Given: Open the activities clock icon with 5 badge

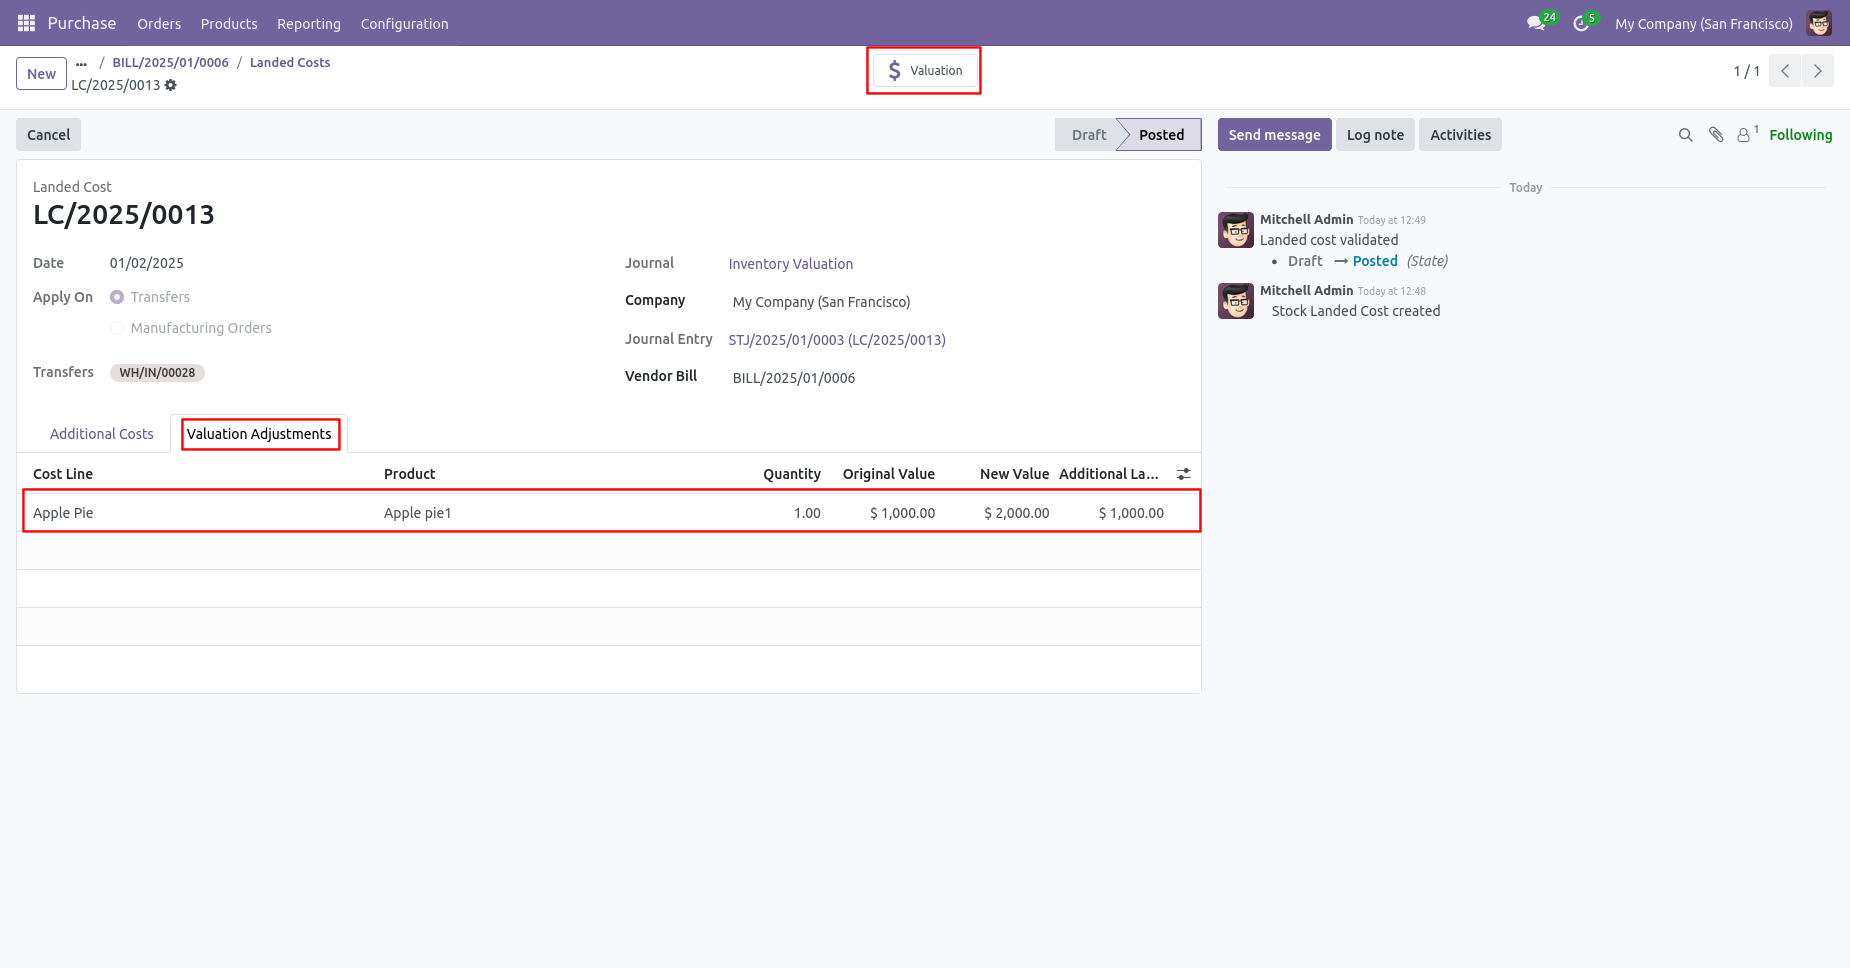Looking at the screenshot, I should [x=1581, y=23].
